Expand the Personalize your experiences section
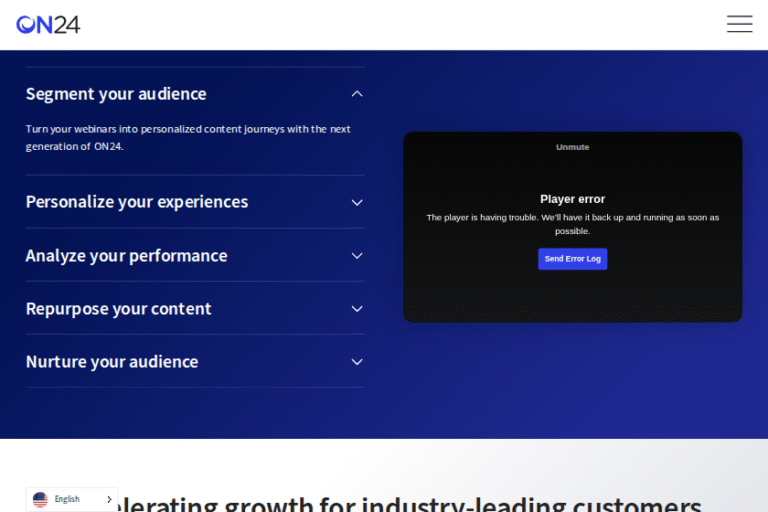 click(137, 202)
